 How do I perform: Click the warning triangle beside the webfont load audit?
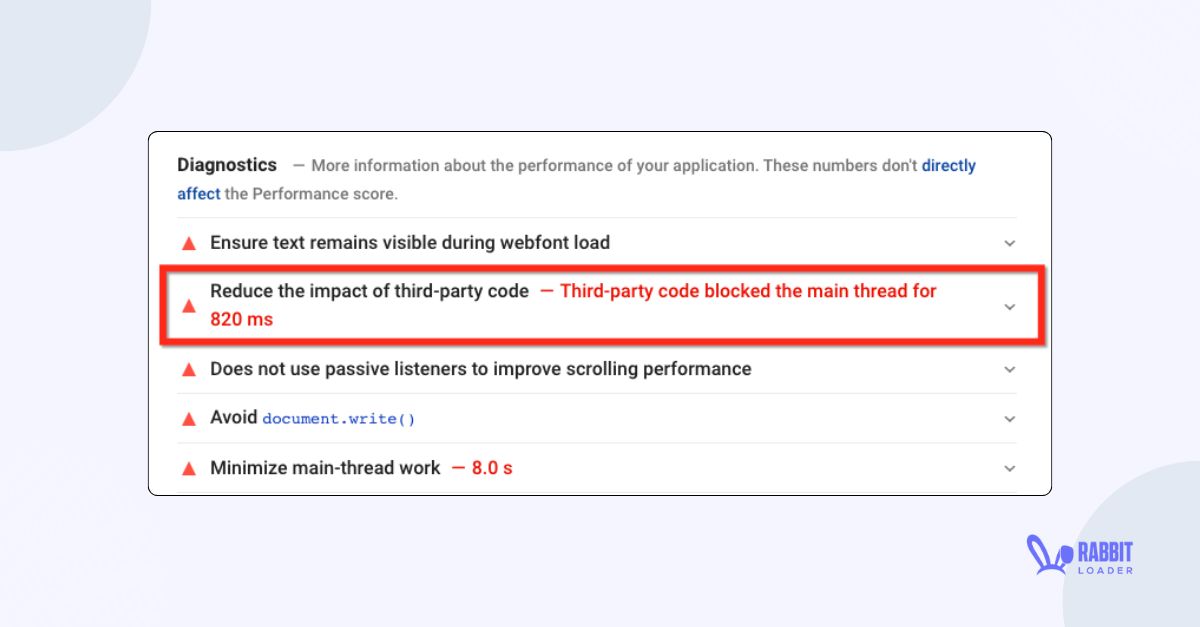[x=188, y=242]
